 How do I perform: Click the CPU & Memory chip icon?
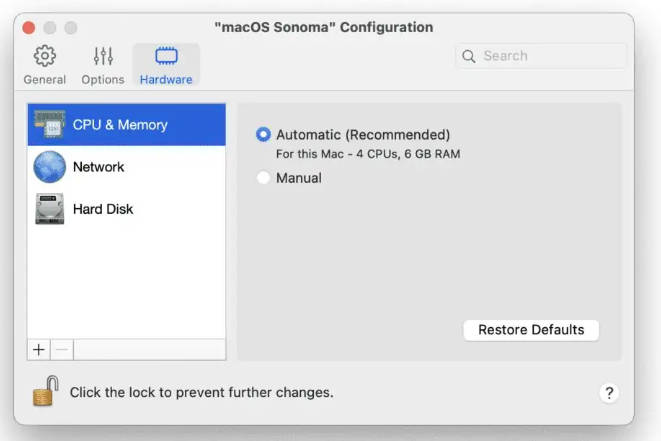[x=50, y=124]
